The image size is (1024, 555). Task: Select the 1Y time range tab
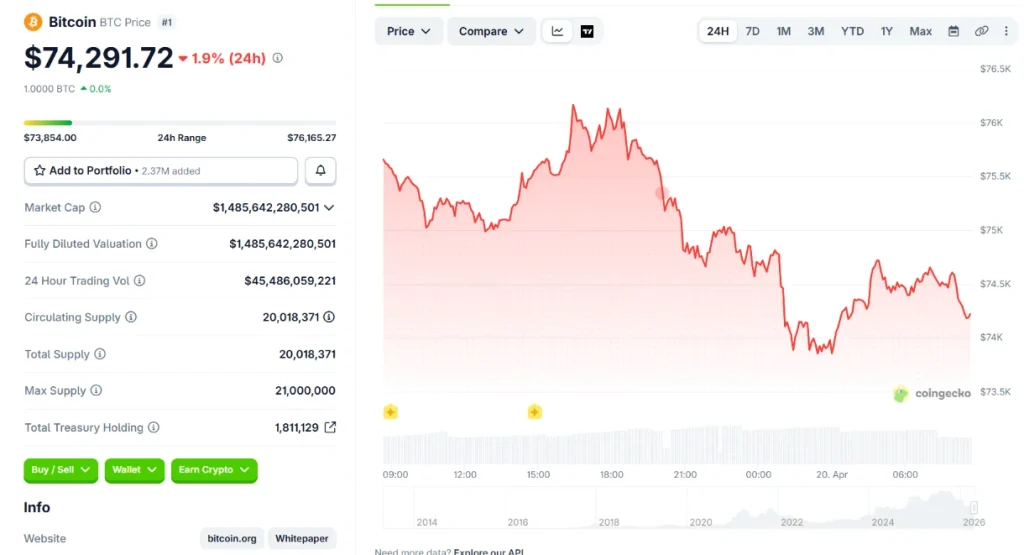[x=886, y=31]
